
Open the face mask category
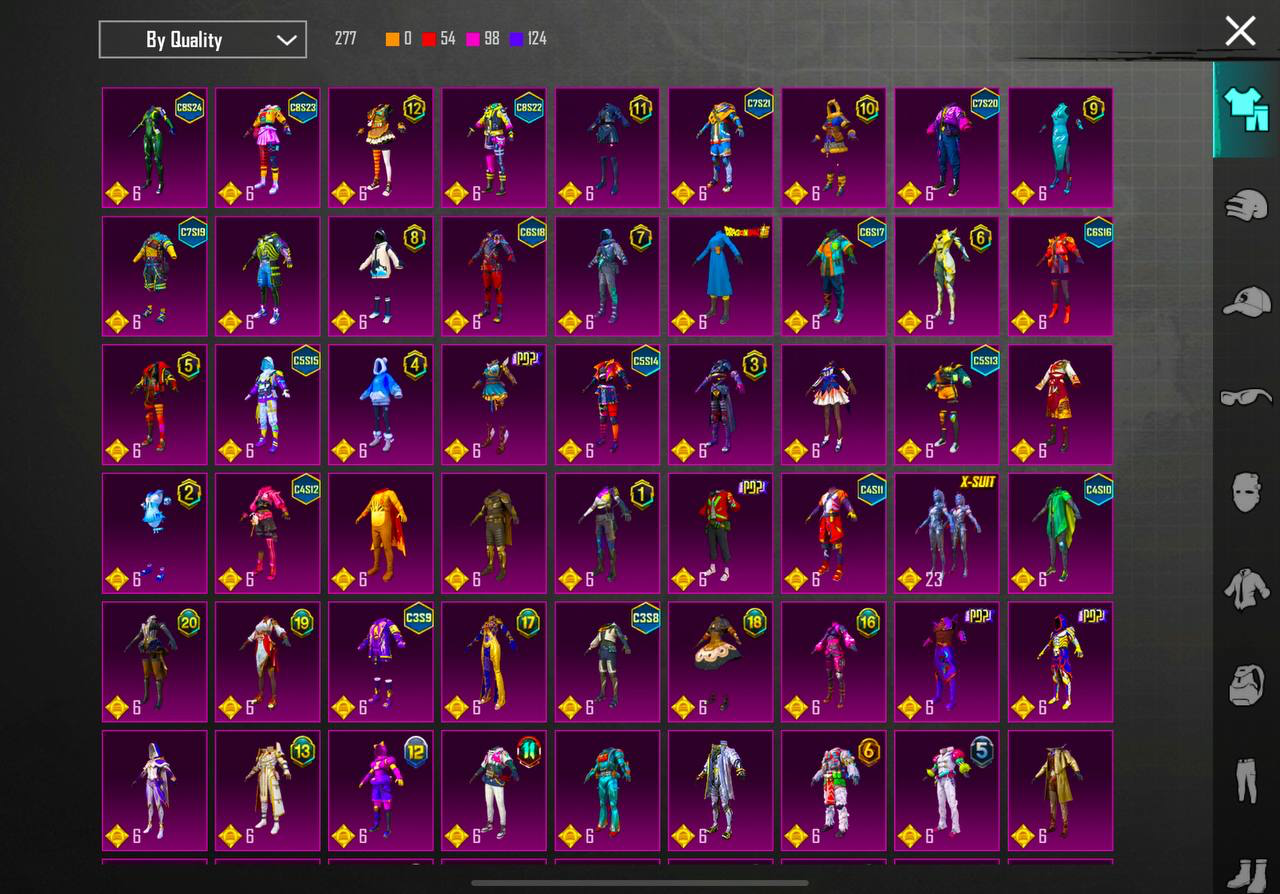click(x=1246, y=493)
